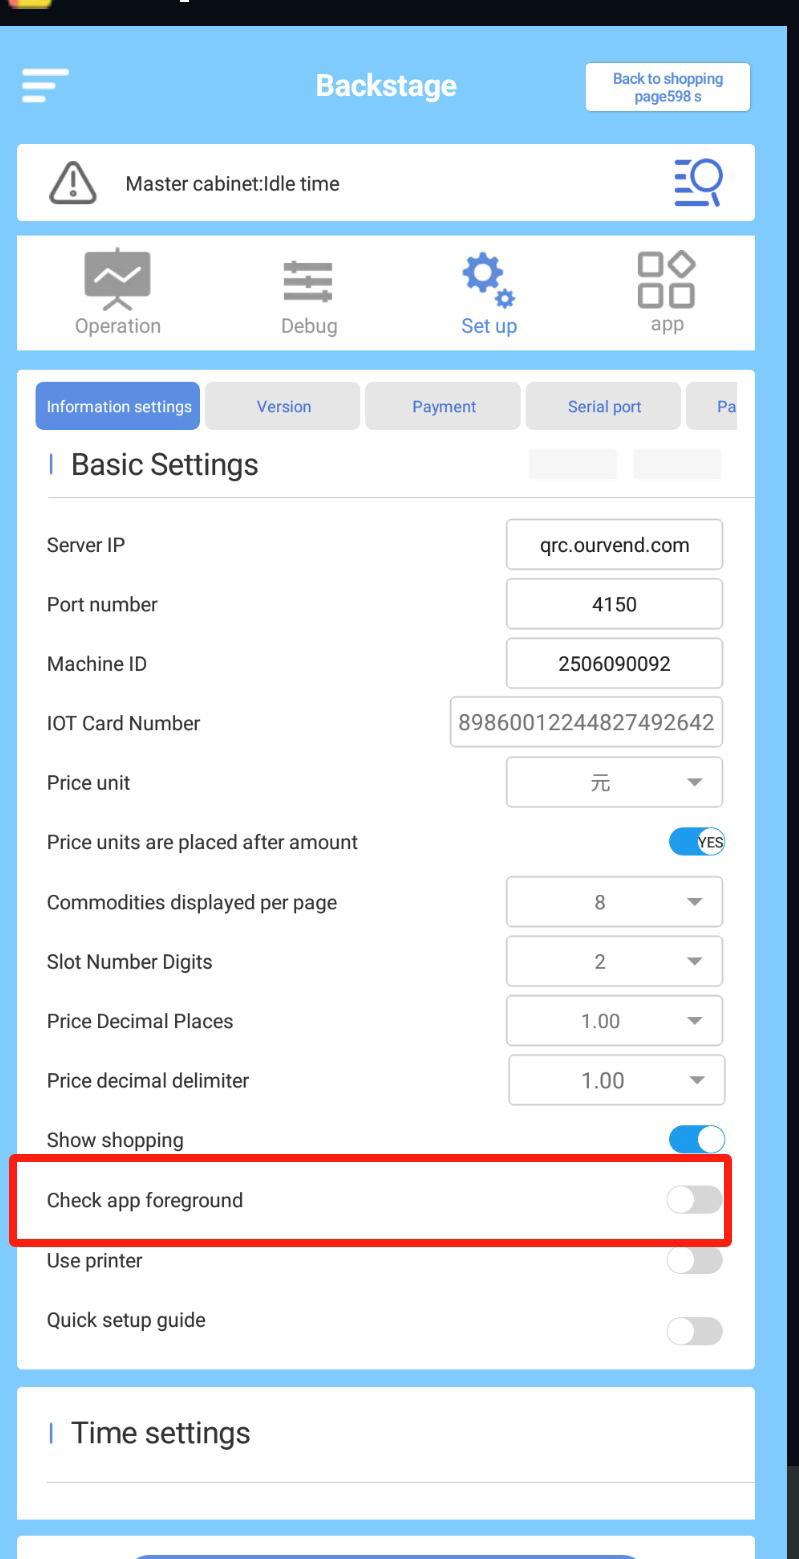Open the Debug sliders icon
Image resolution: width=799 pixels, height=1559 pixels.
(308, 281)
